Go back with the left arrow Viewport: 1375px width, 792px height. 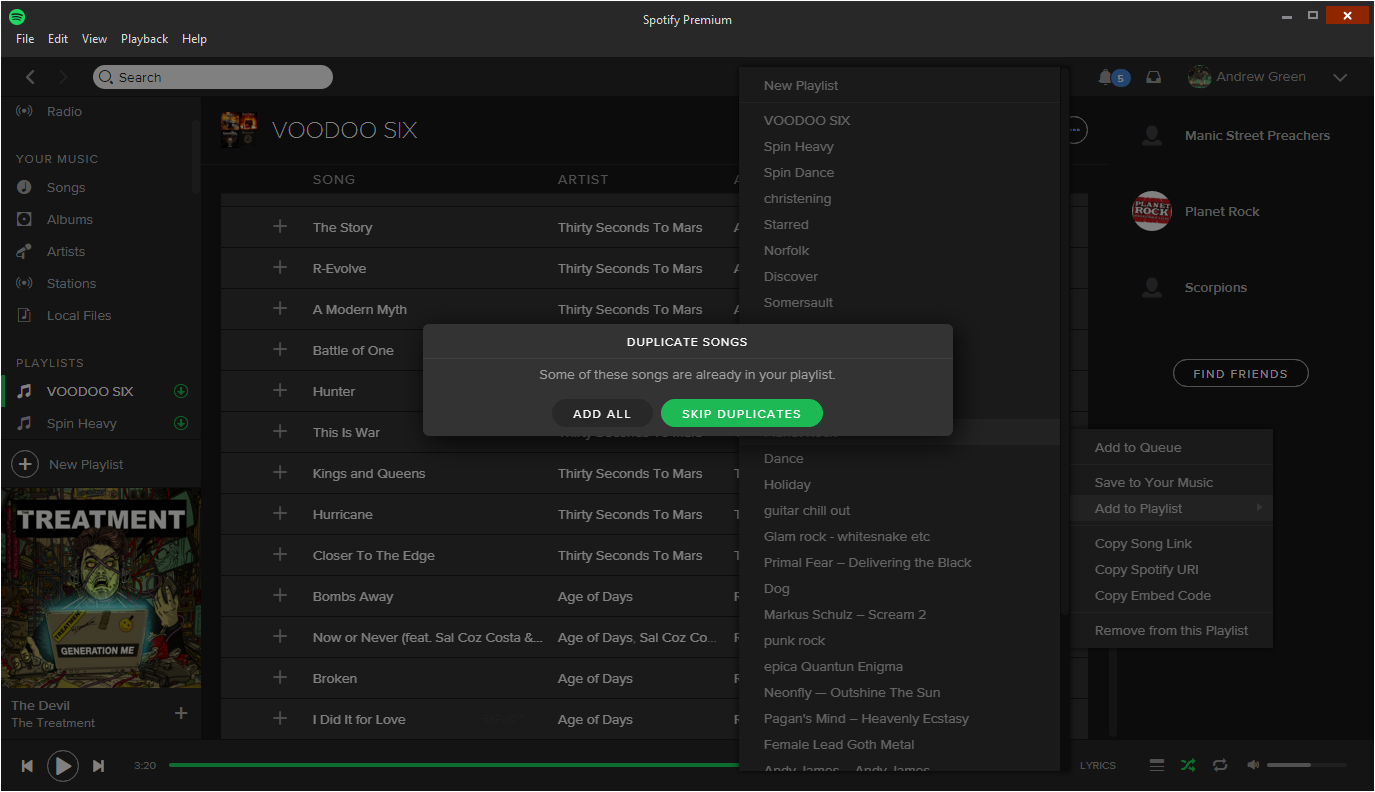click(x=30, y=77)
